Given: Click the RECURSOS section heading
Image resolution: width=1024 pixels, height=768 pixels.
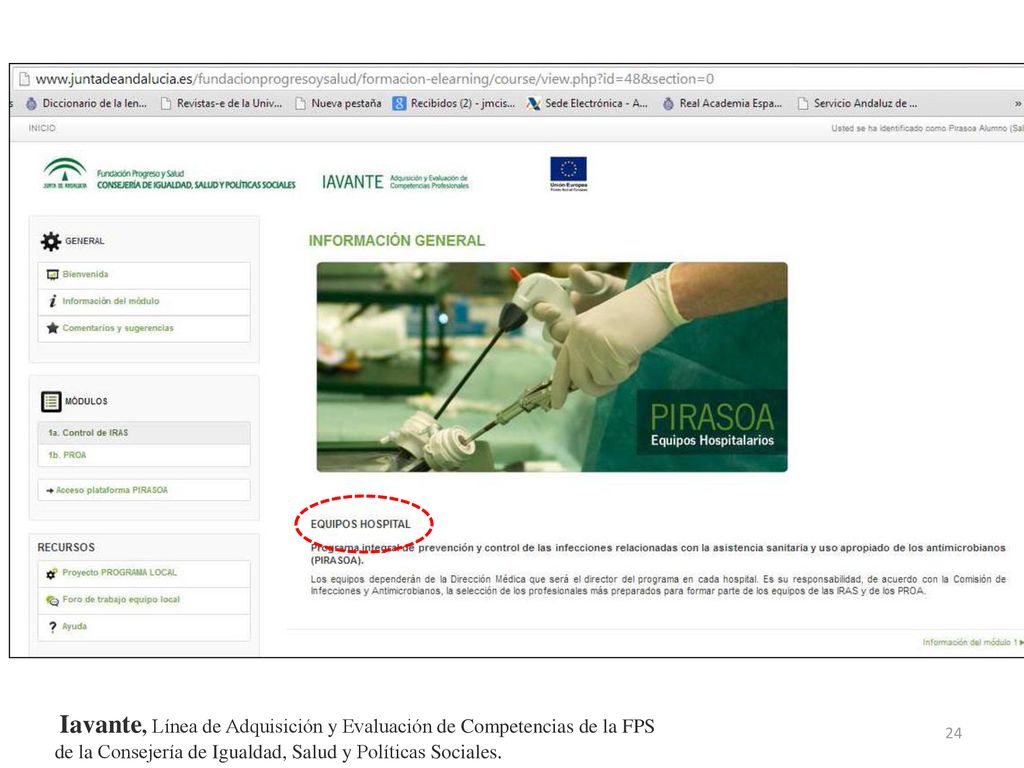Looking at the screenshot, I should coord(66,547).
